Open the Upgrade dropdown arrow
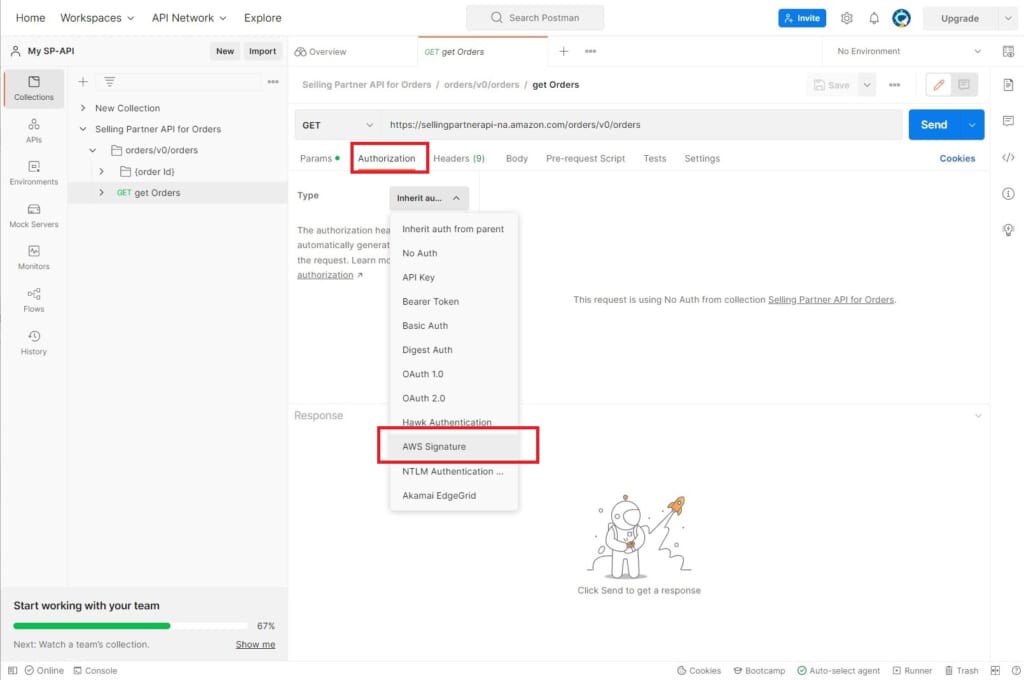This screenshot has height=680, width=1024. click(x=1006, y=18)
